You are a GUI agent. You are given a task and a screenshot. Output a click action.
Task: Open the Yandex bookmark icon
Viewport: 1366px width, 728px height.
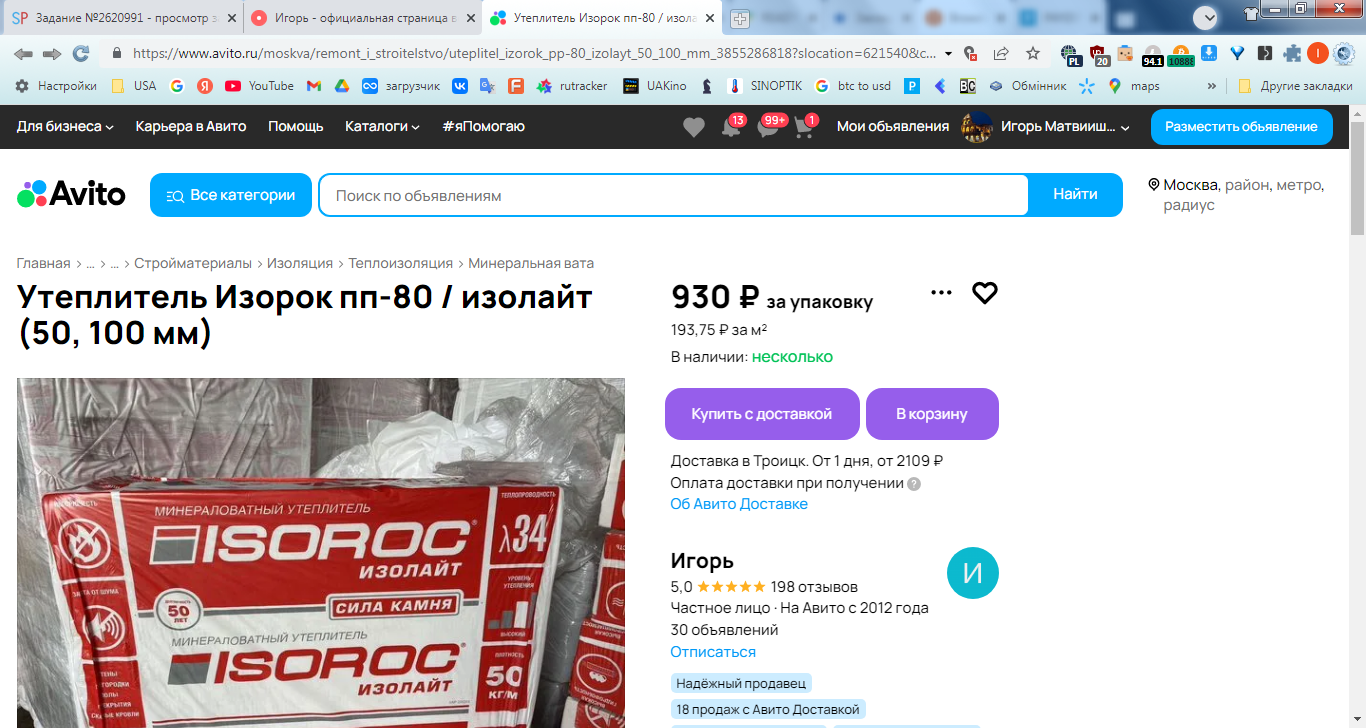[205, 86]
